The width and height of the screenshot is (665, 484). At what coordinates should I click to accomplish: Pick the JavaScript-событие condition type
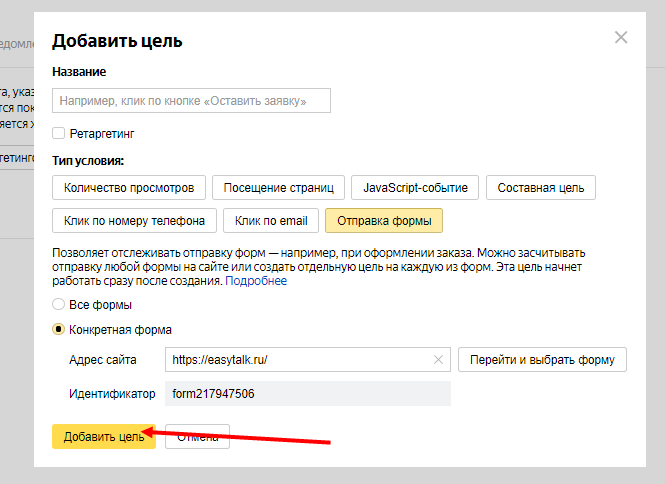pos(416,187)
